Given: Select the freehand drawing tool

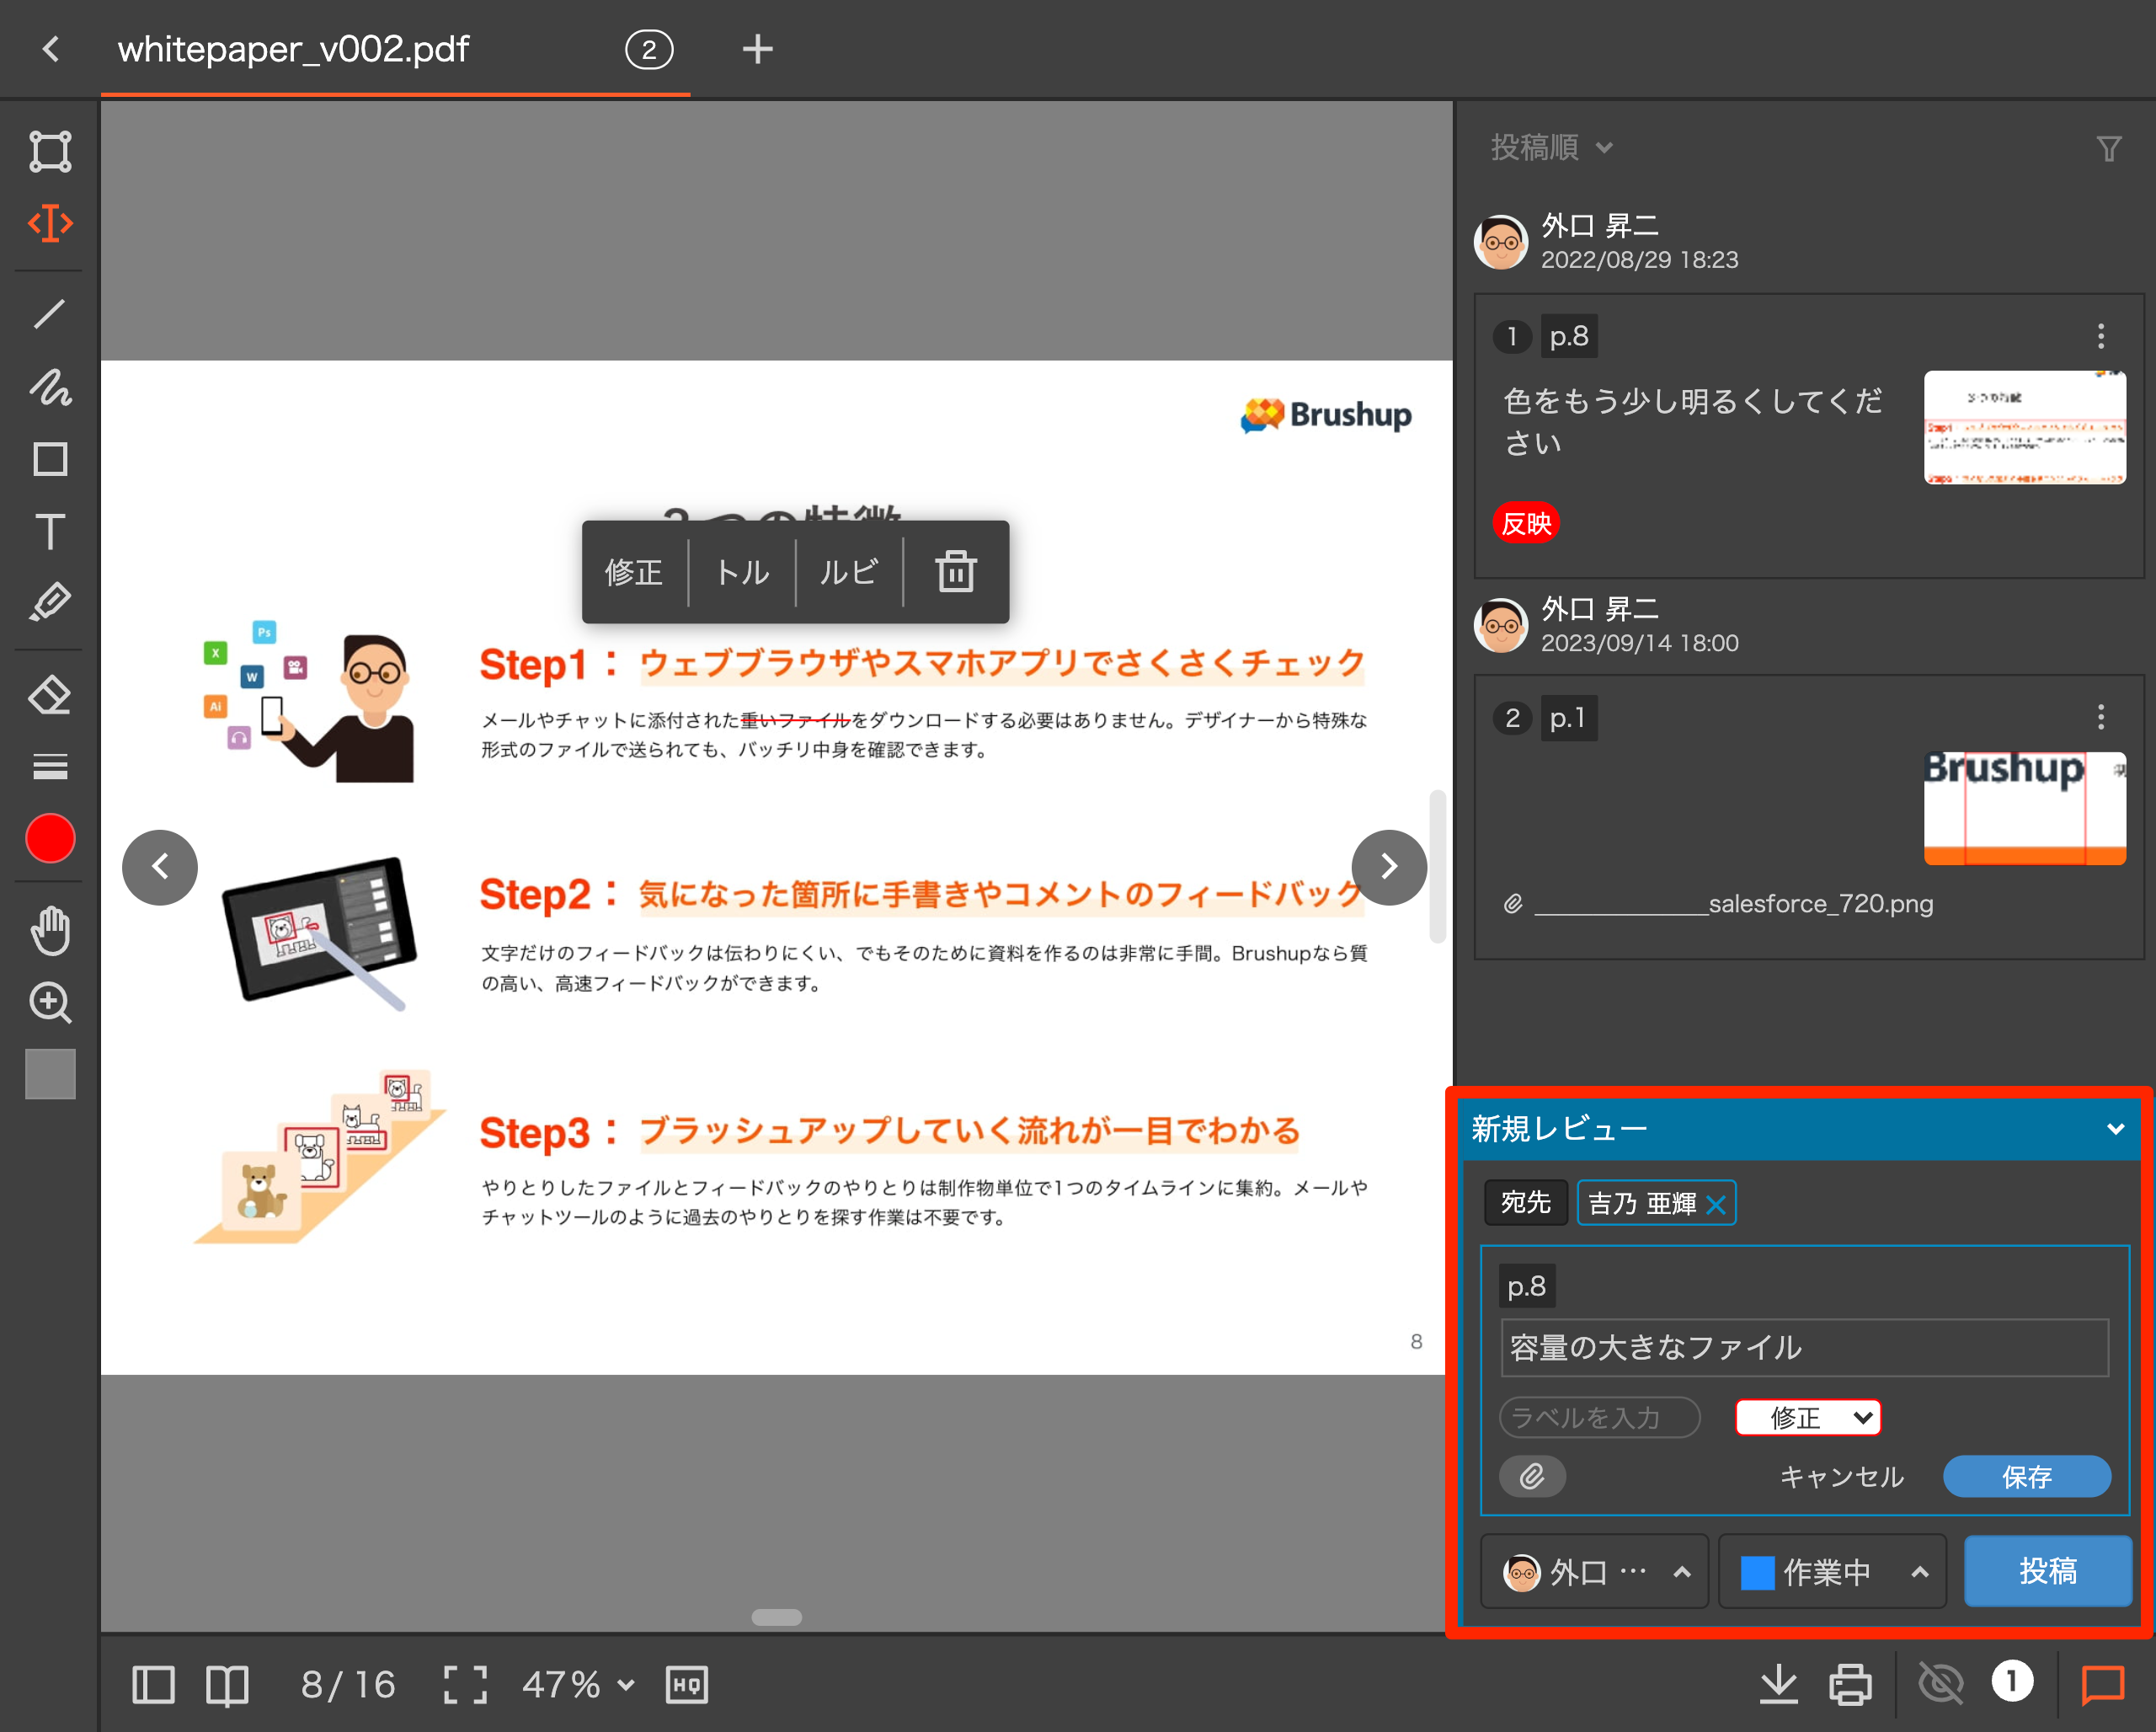Looking at the screenshot, I should pos(50,388).
